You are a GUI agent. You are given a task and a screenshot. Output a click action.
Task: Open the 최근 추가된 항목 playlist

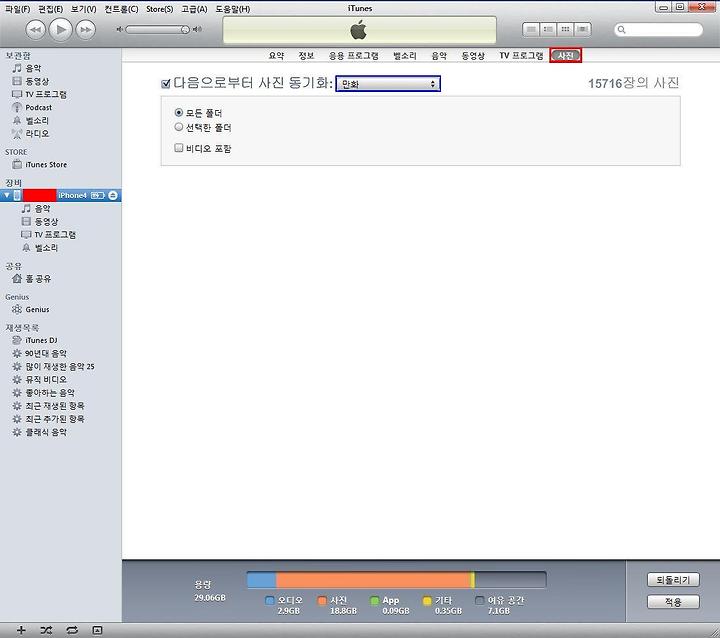click(x=55, y=419)
